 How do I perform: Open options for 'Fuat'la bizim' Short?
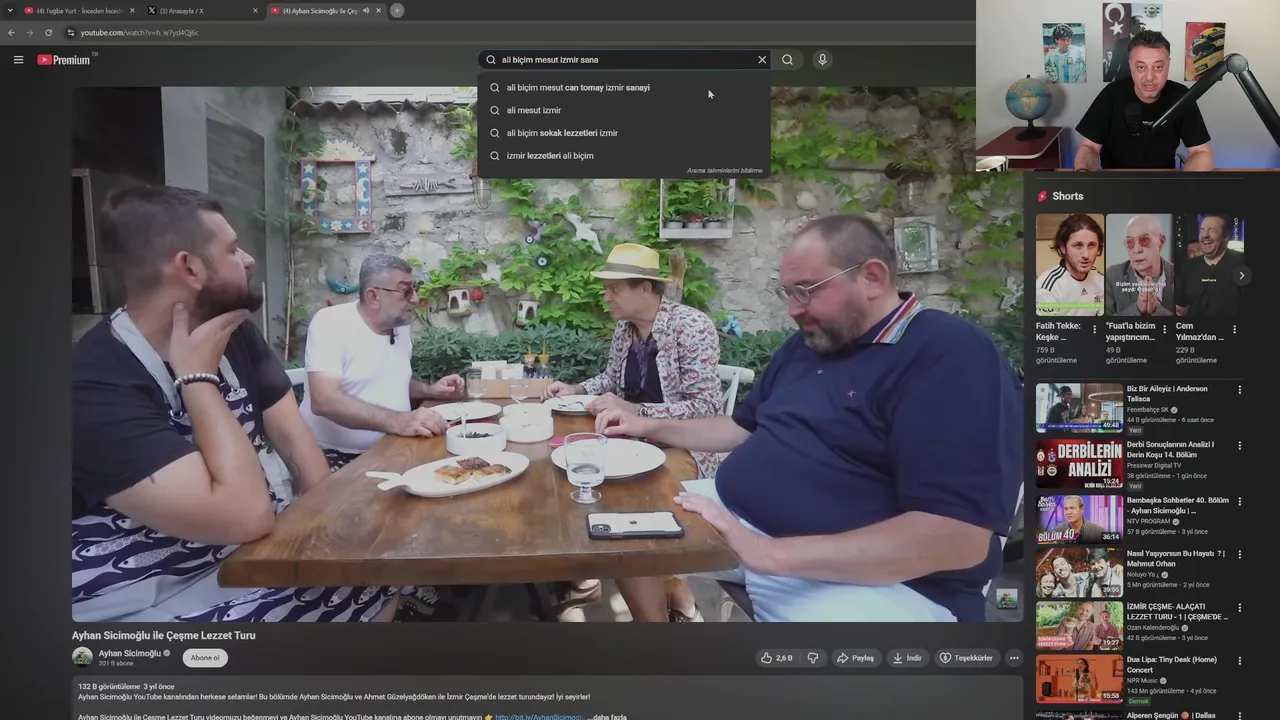[x=1164, y=329]
